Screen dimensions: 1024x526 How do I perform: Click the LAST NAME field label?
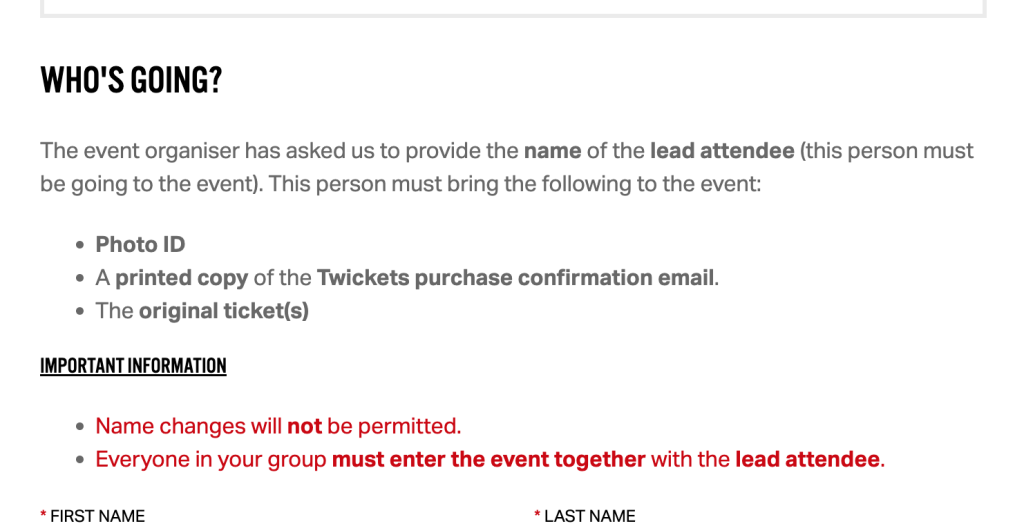[x=589, y=516]
